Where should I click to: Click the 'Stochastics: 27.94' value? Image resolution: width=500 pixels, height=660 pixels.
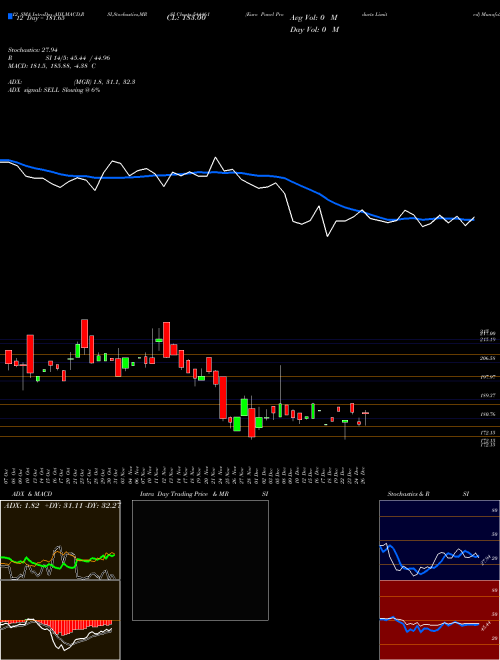tap(31, 50)
